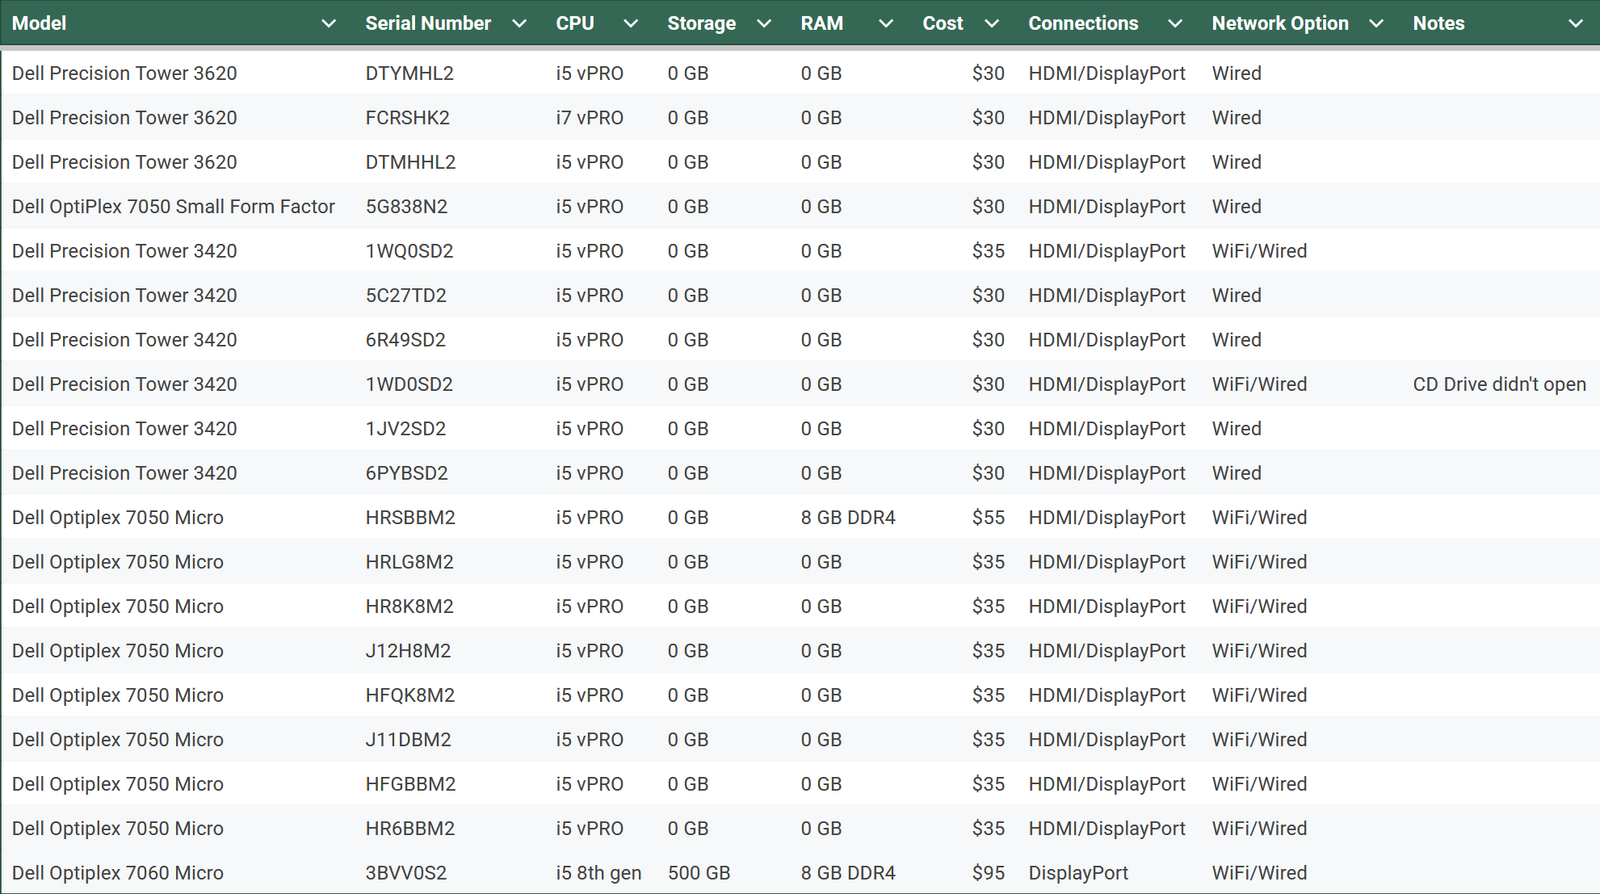Viewport: 1600px width, 894px height.
Task: Expand the Notes column filter chevron
Action: click(1576, 24)
